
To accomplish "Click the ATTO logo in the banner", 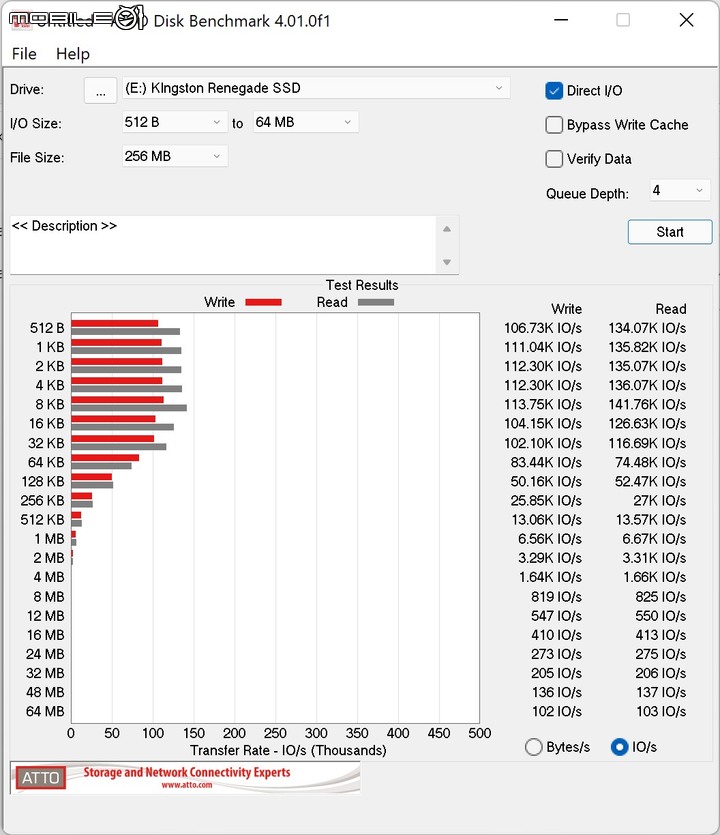I will (40, 778).
